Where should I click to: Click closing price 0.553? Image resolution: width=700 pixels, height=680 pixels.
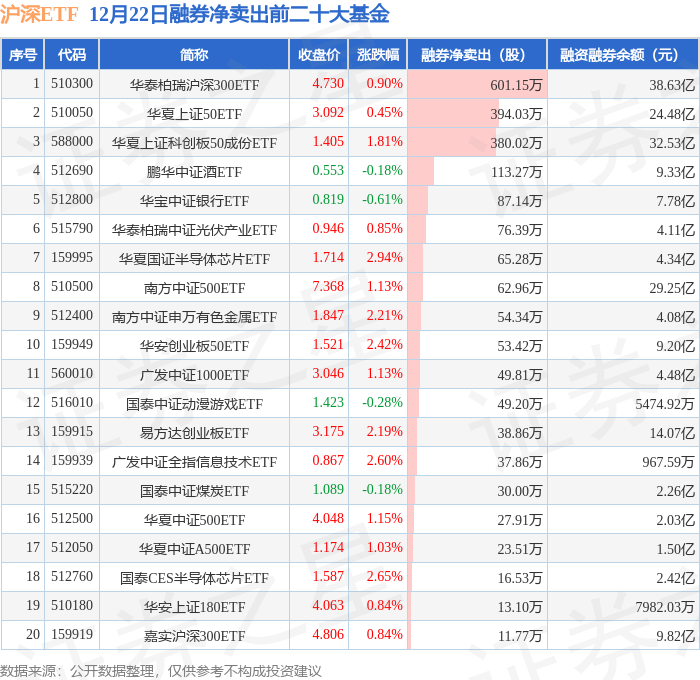pos(328,171)
